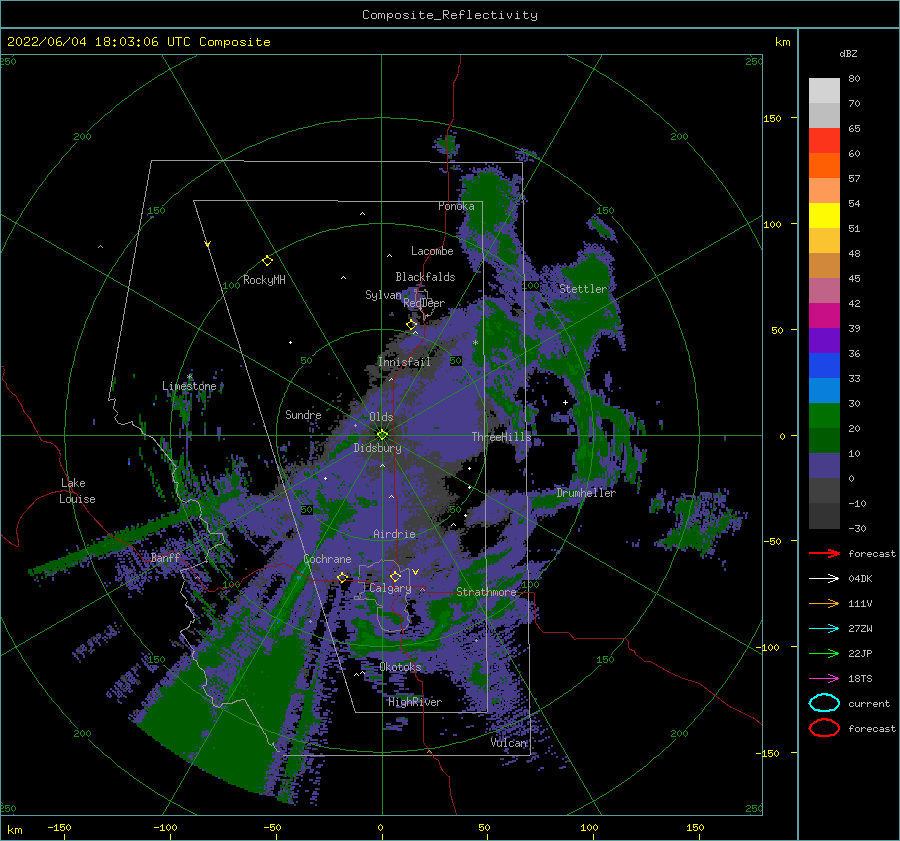The height and width of the screenshot is (841, 900).
Task: Click the Sundre town label
Action: point(303,414)
